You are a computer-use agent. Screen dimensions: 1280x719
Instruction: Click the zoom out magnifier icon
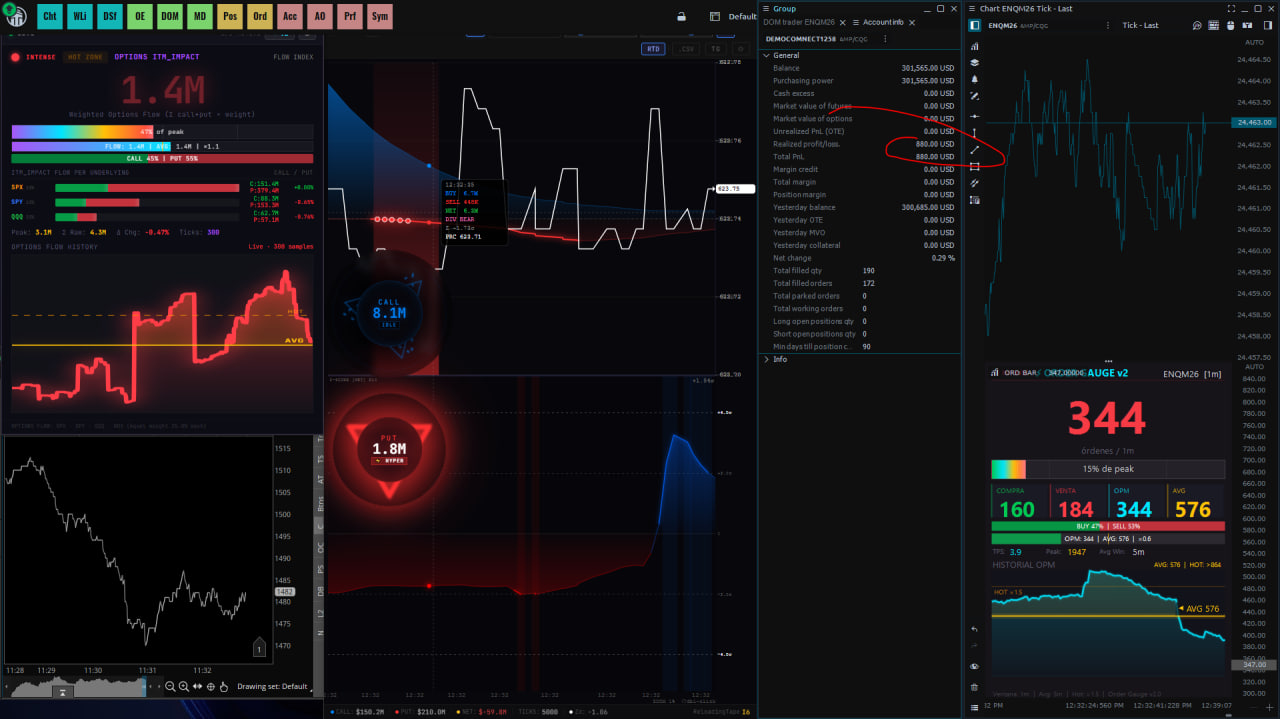170,686
